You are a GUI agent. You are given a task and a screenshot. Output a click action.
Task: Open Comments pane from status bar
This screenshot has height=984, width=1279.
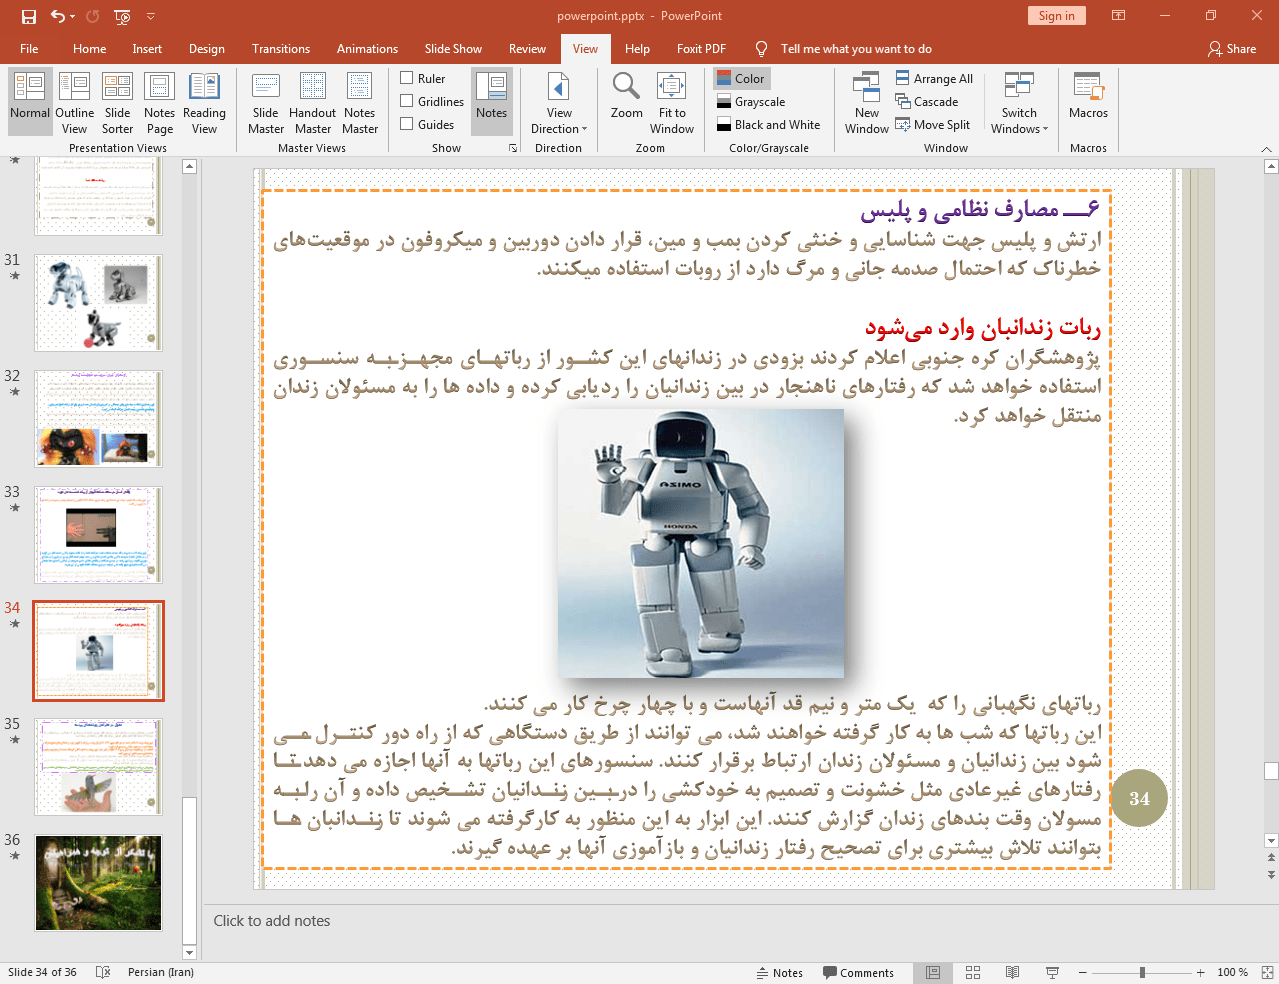[858, 973]
